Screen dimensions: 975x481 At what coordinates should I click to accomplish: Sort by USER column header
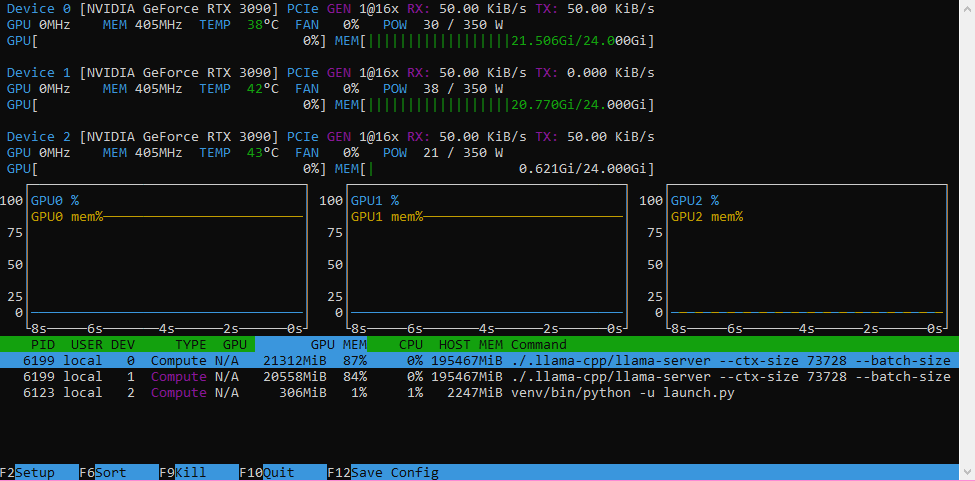pos(86,344)
